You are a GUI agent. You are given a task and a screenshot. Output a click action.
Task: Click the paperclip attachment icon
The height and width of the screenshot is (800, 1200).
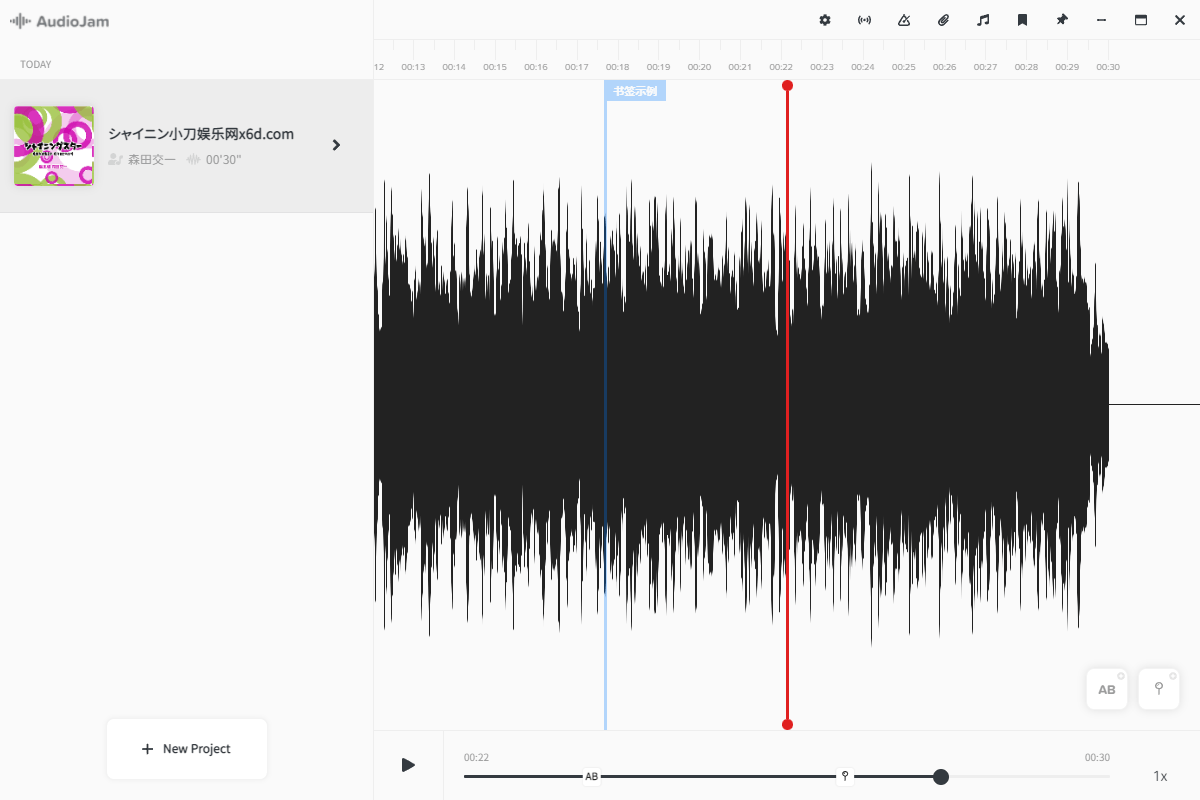(942, 20)
